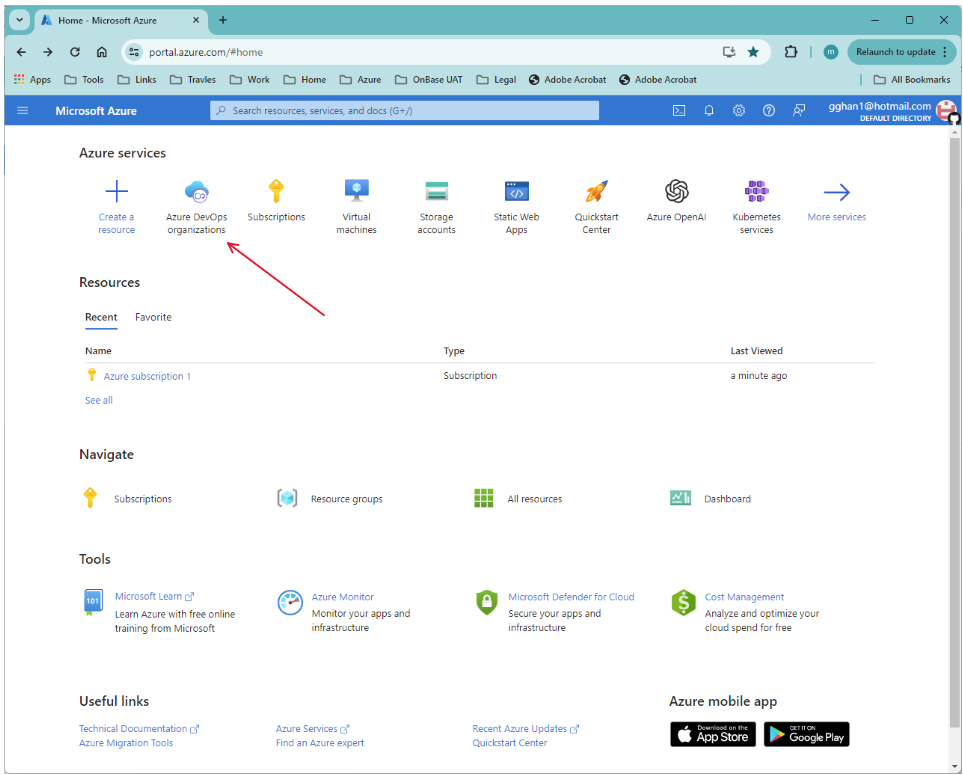The height and width of the screenshot is (775, 963).
Task: Open the portal settings gear
Action: click(x=738, y=110)
